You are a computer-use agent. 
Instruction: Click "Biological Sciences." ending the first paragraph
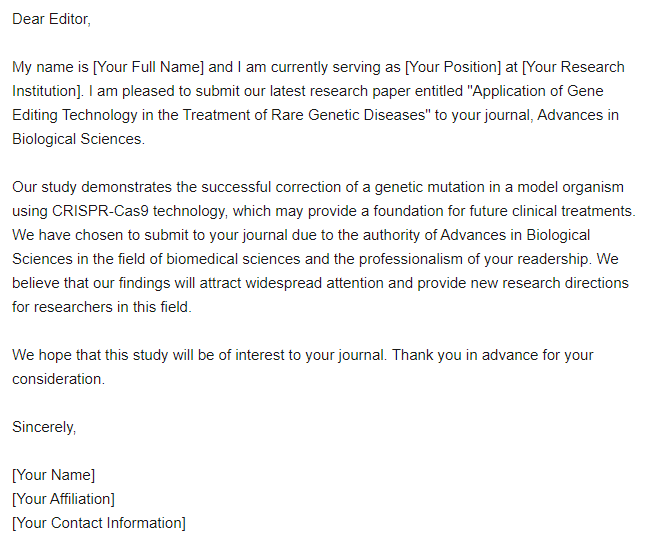tap(78, 139)
